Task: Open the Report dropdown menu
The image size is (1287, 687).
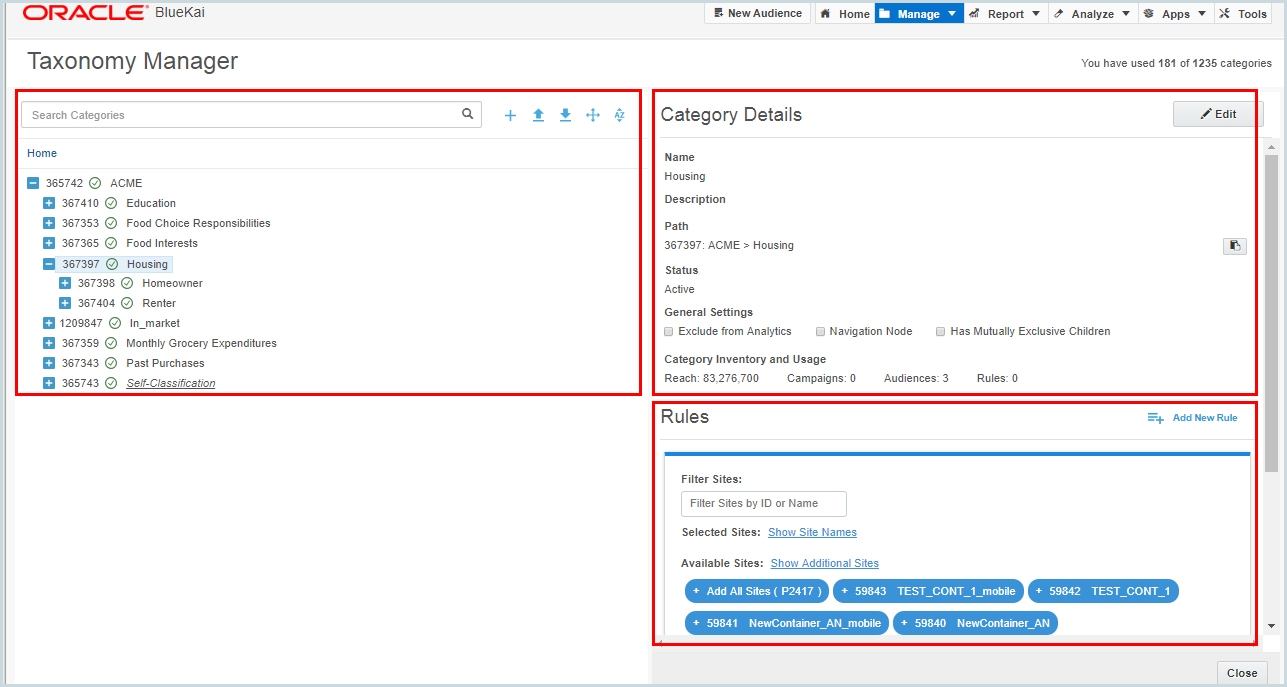Action: (1005, 13)
